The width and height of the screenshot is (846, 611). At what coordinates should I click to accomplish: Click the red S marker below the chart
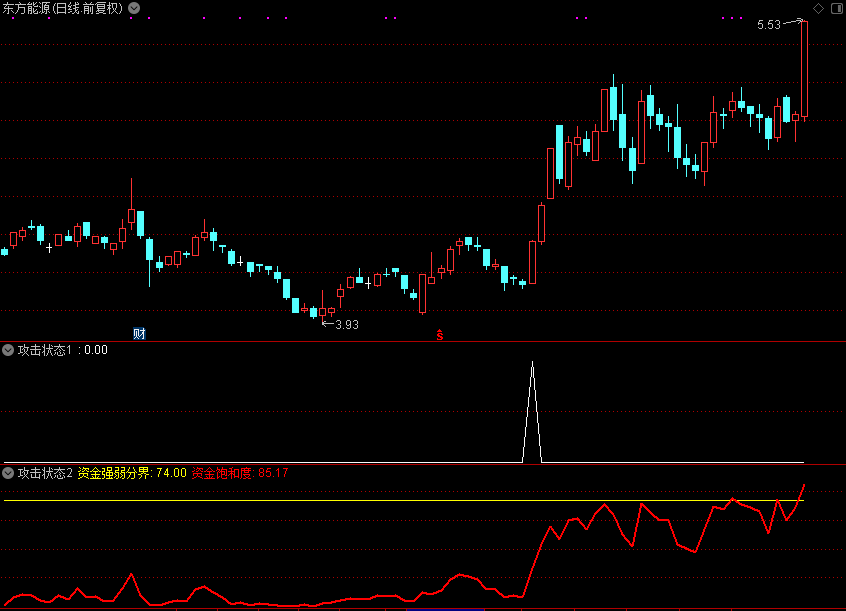tap(438, 334)
